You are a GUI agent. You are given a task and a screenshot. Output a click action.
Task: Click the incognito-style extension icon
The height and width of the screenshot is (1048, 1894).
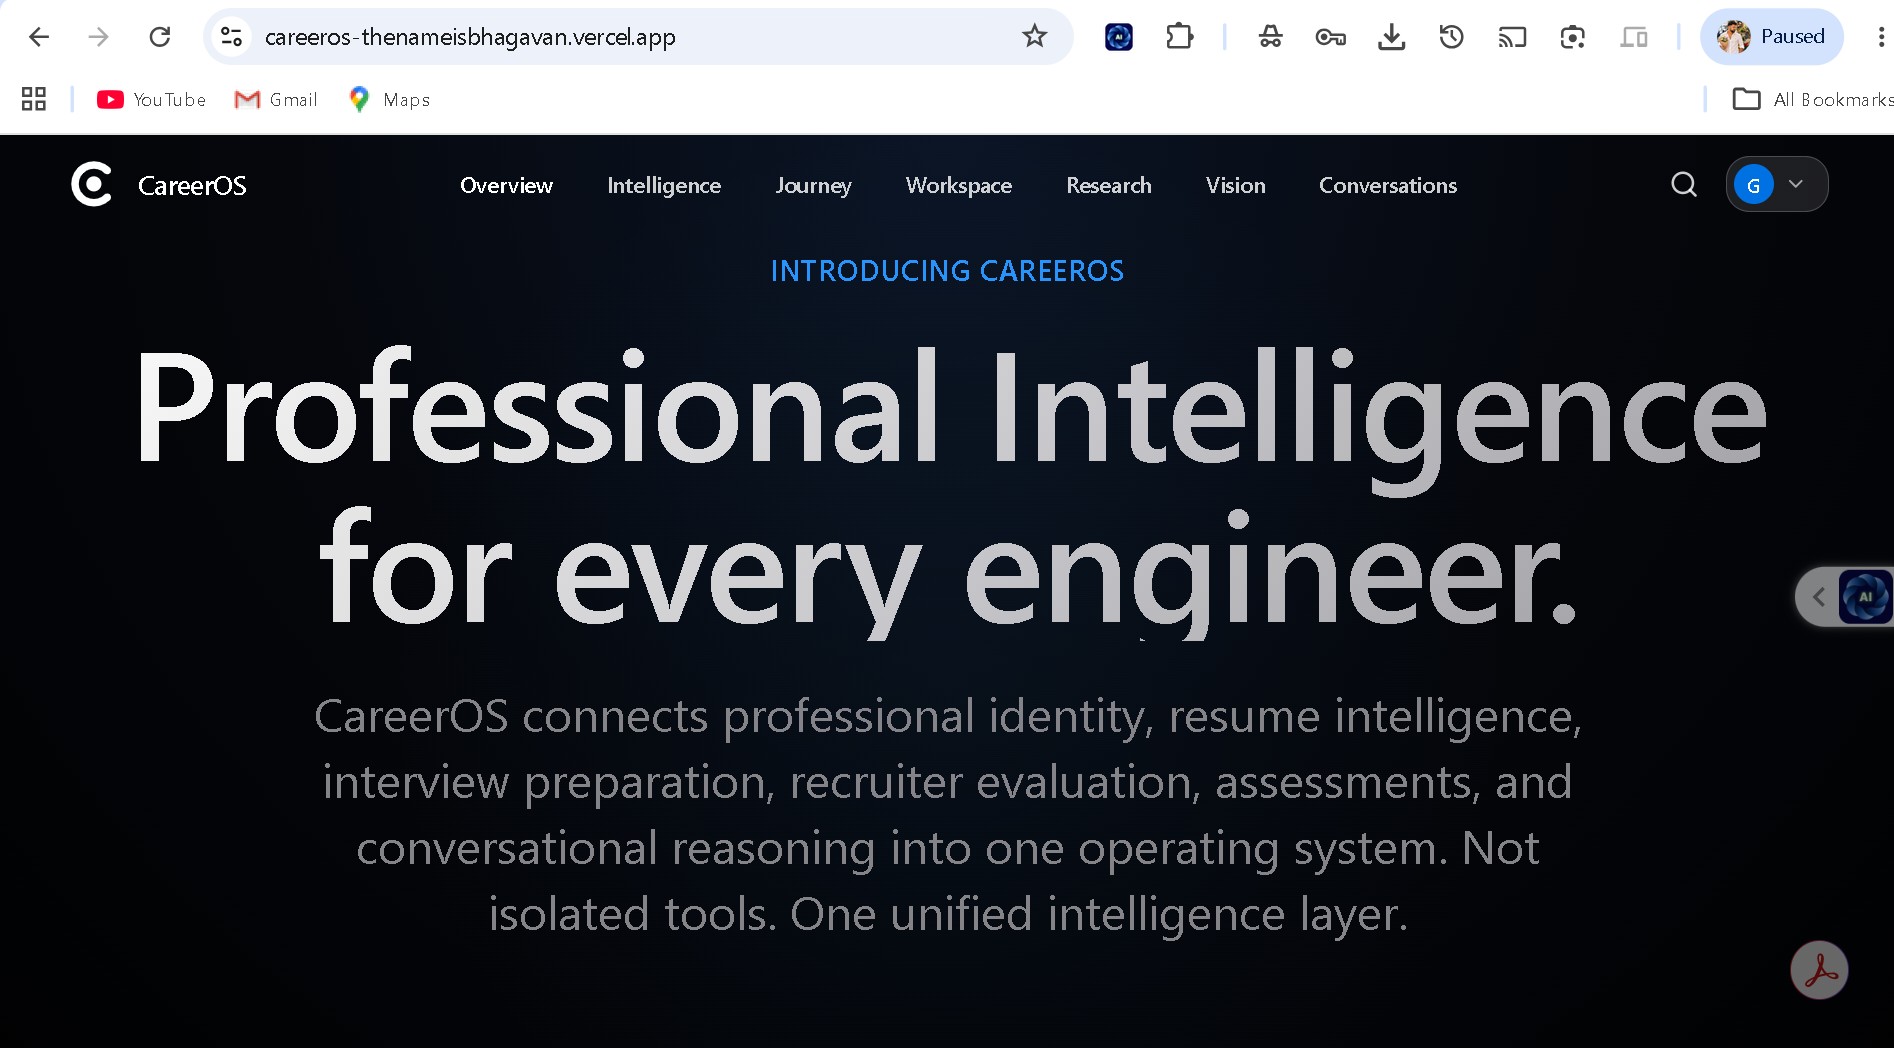(x=1270, y=37)
